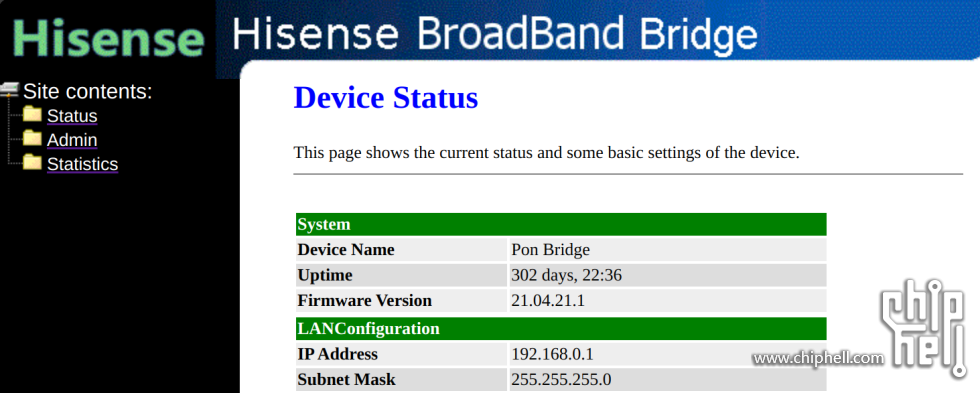Open the Statistics folder icon
The width and height of the screenshot is (980, 393).
pos(32,162)
